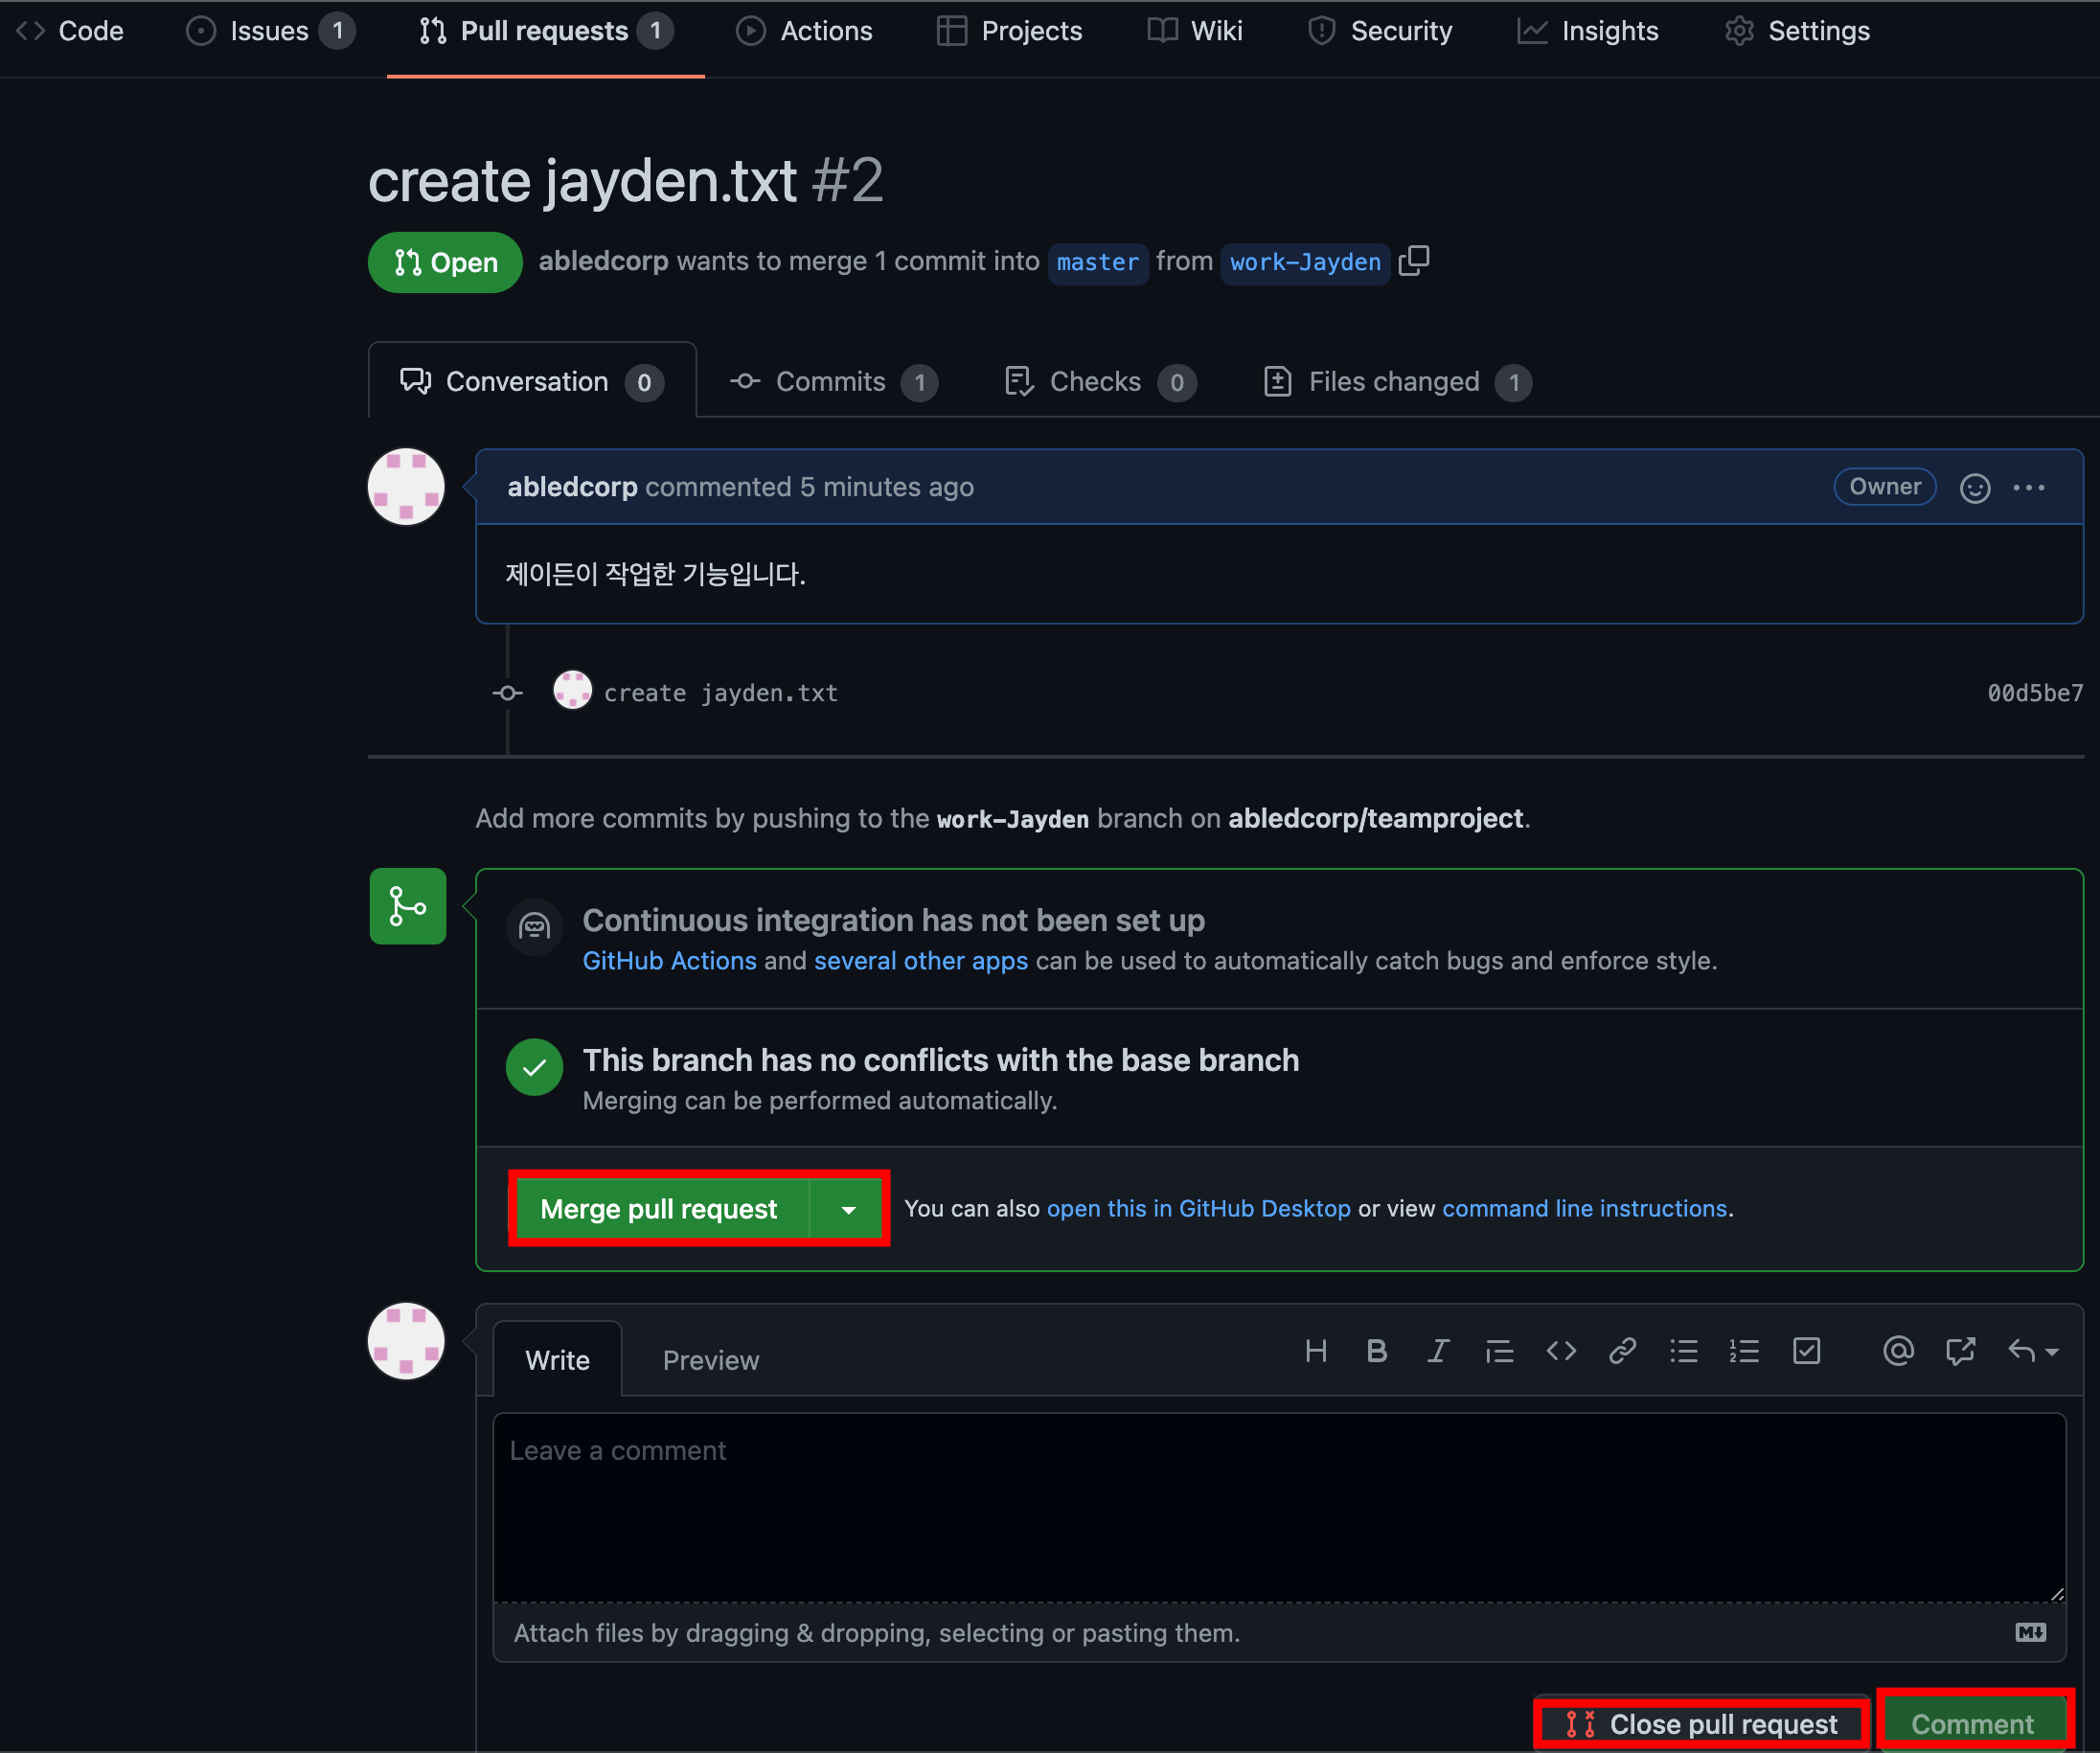2100x1753 pixels.
Task: Click the italic formatting icon
Action: [1438, 1352]
